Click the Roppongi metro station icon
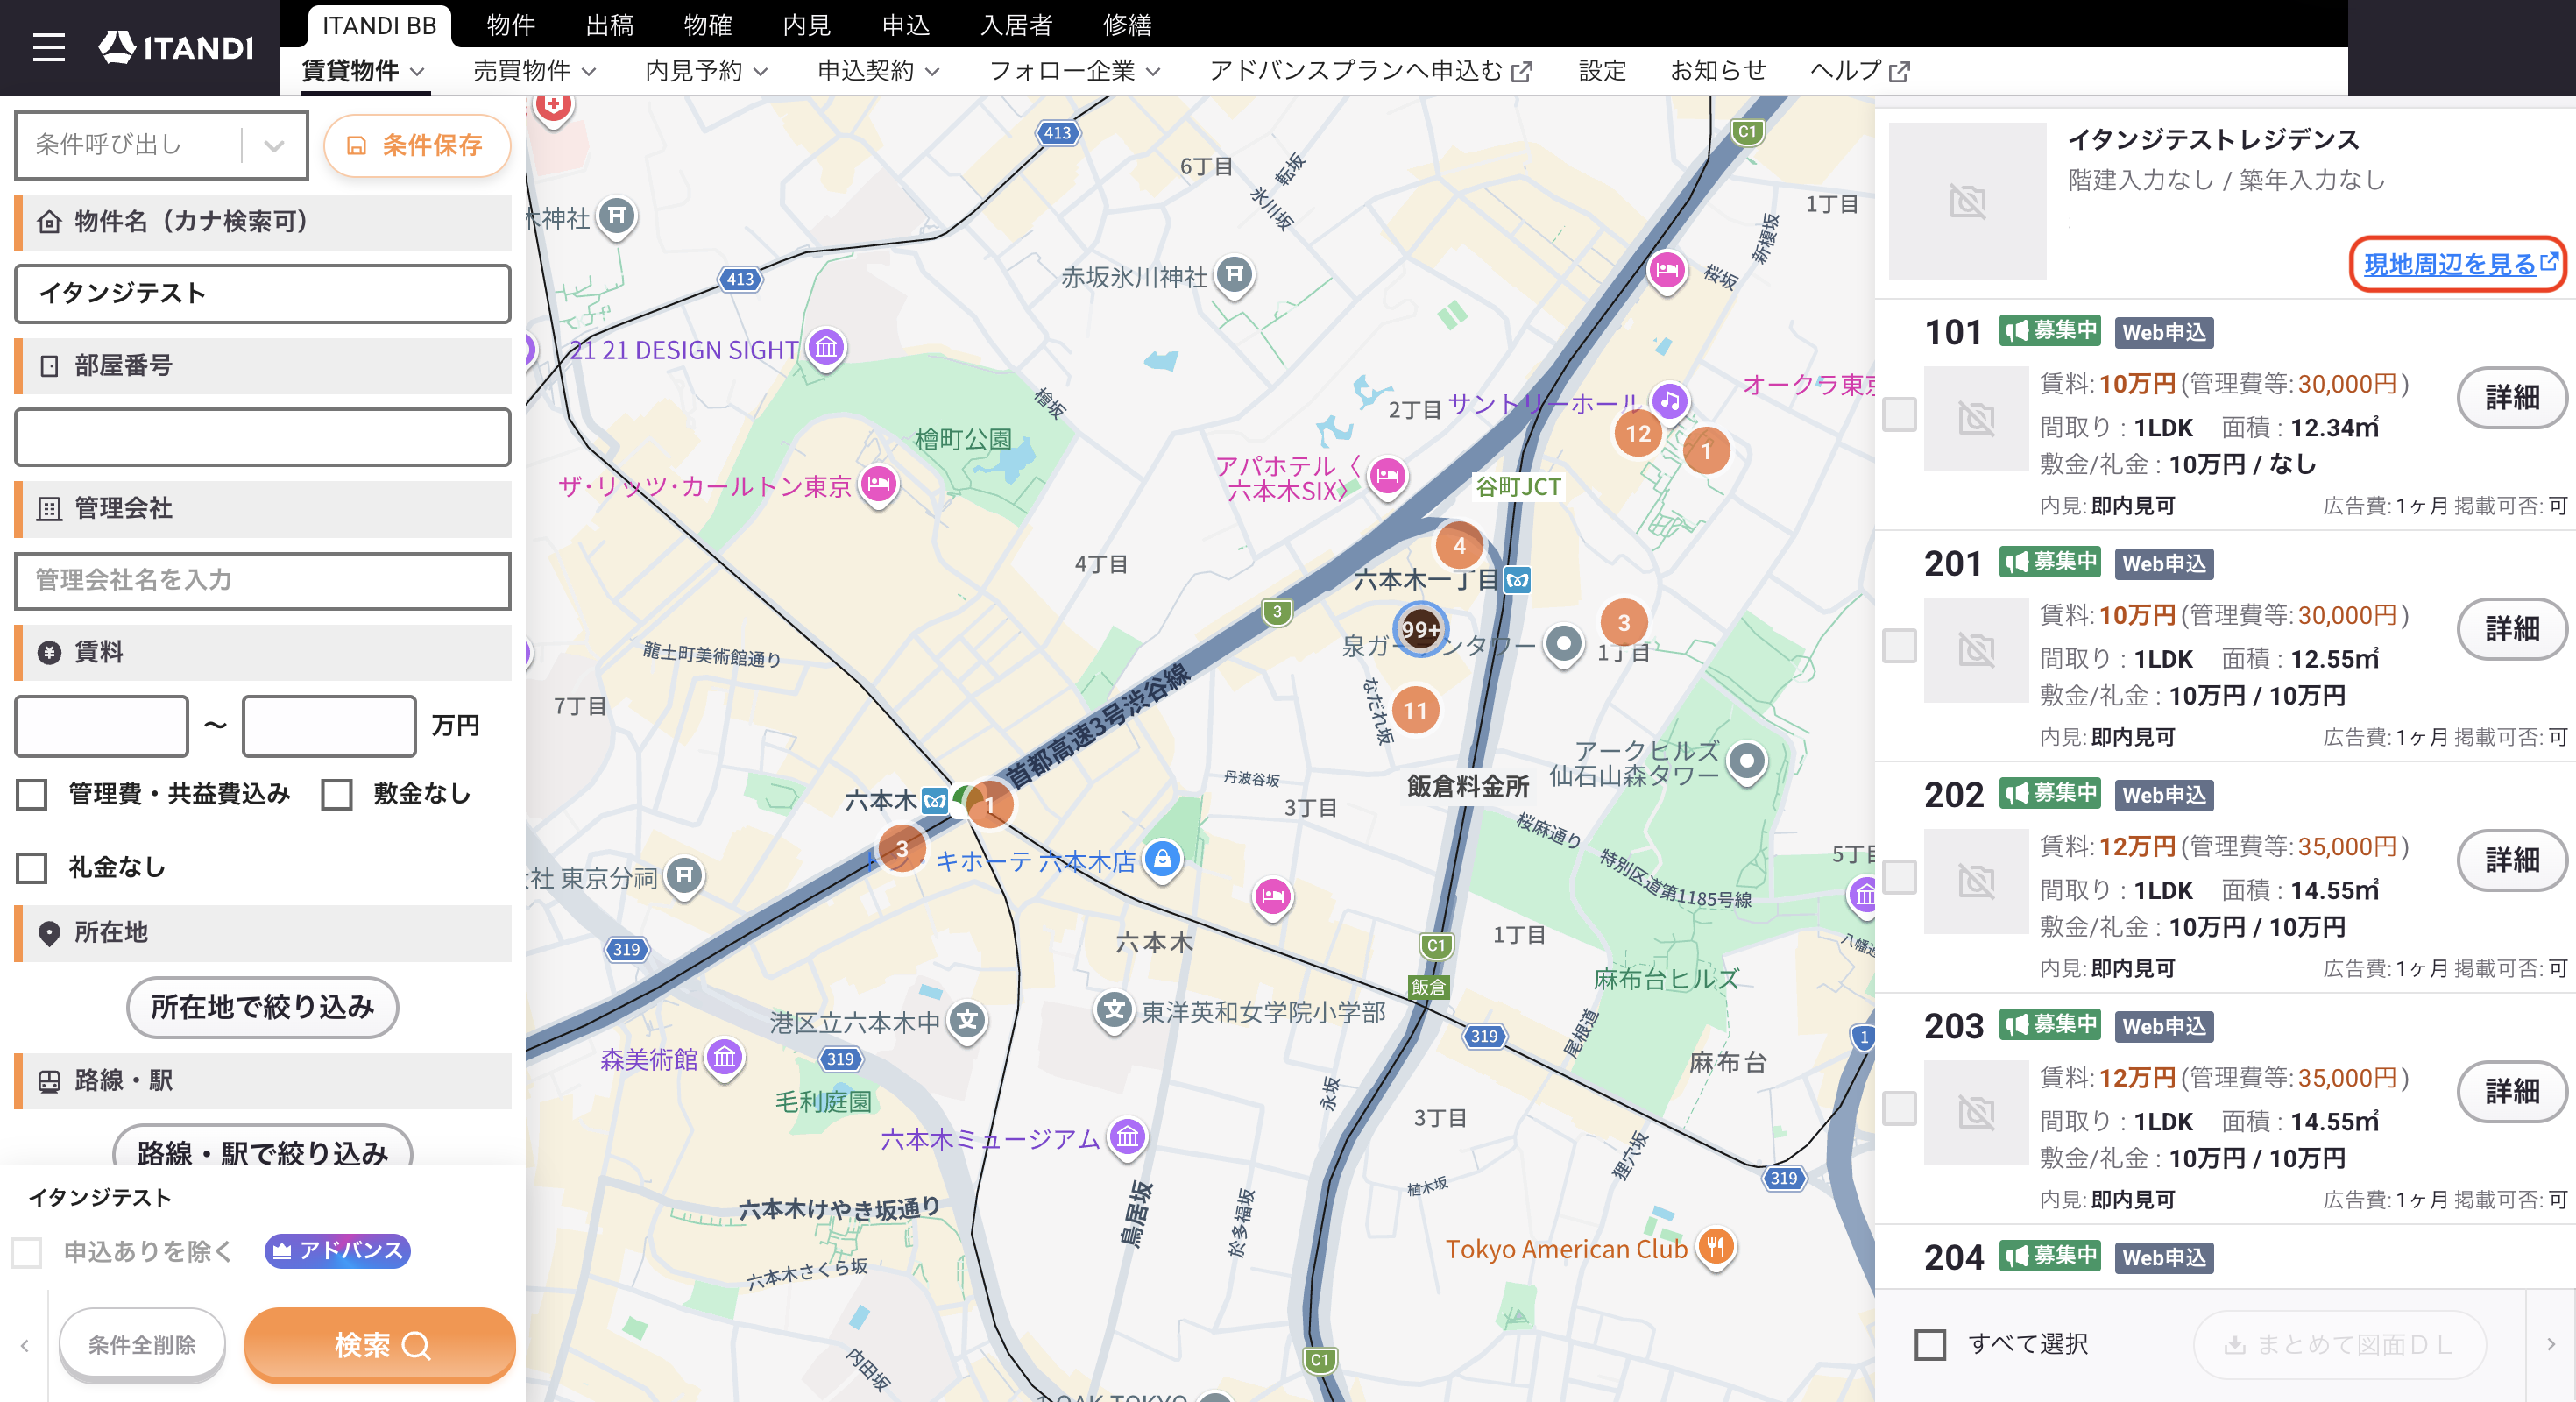 (x=934, y=800)
